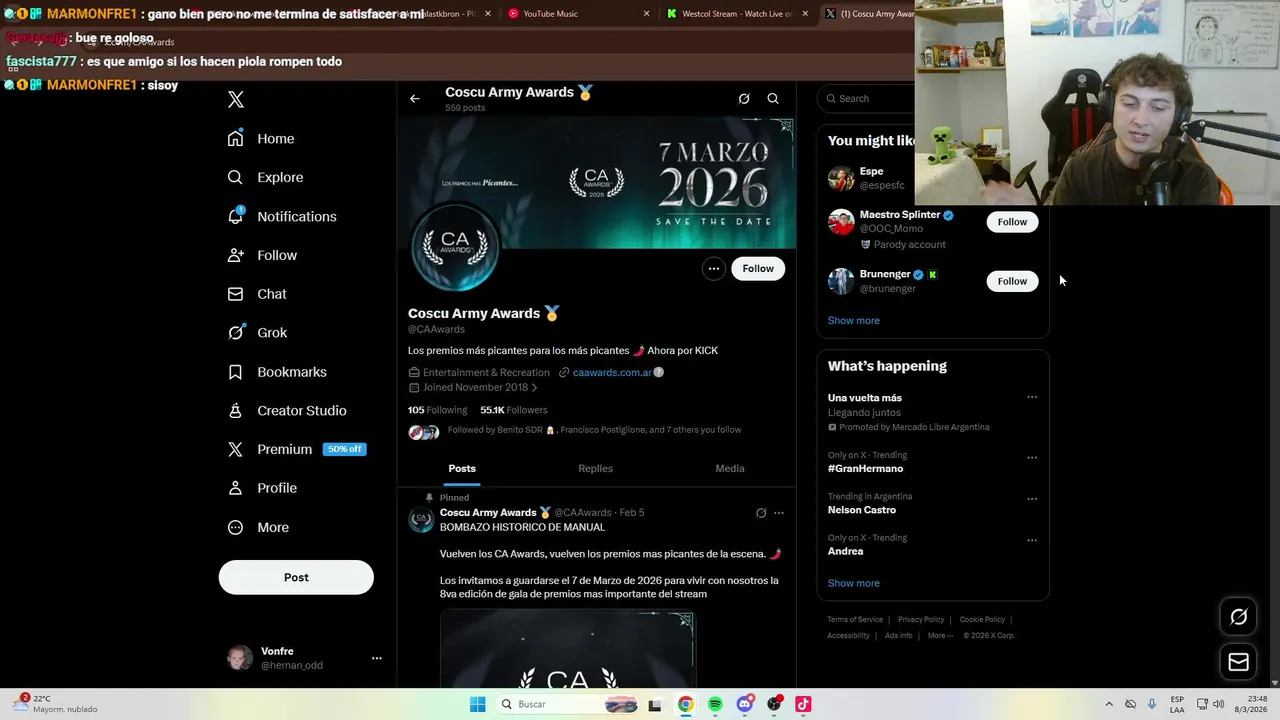Click the Home house icon
The width and height of the screenshot is (1280, 720).
(x=235, y=138)
